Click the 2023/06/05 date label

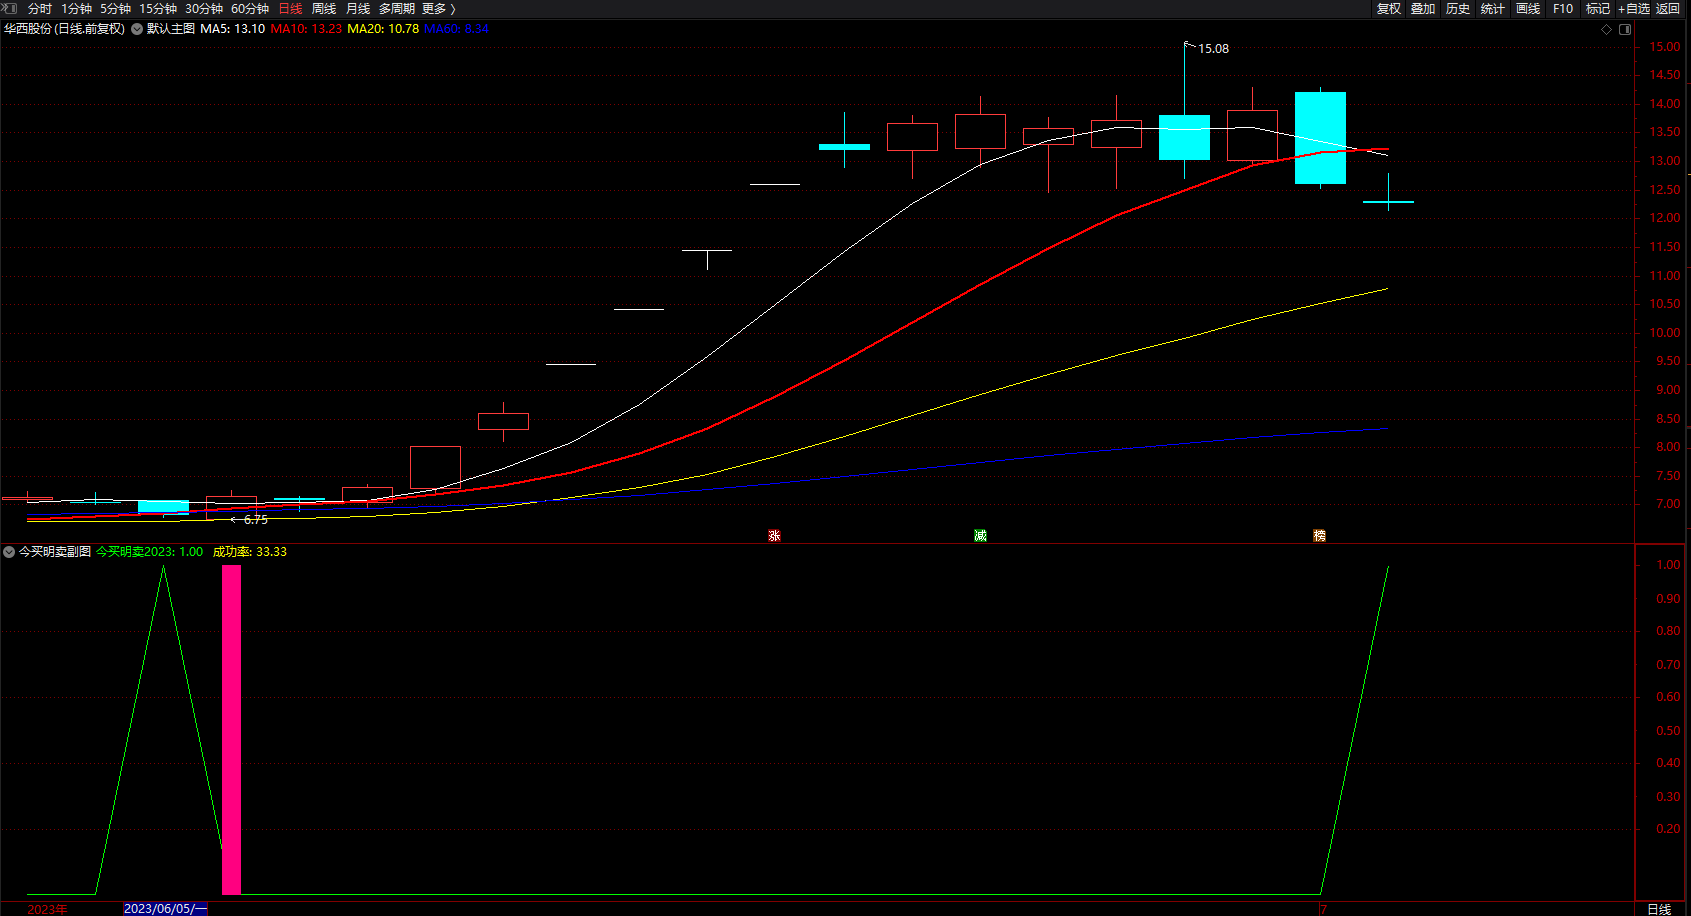coord(165,909)
